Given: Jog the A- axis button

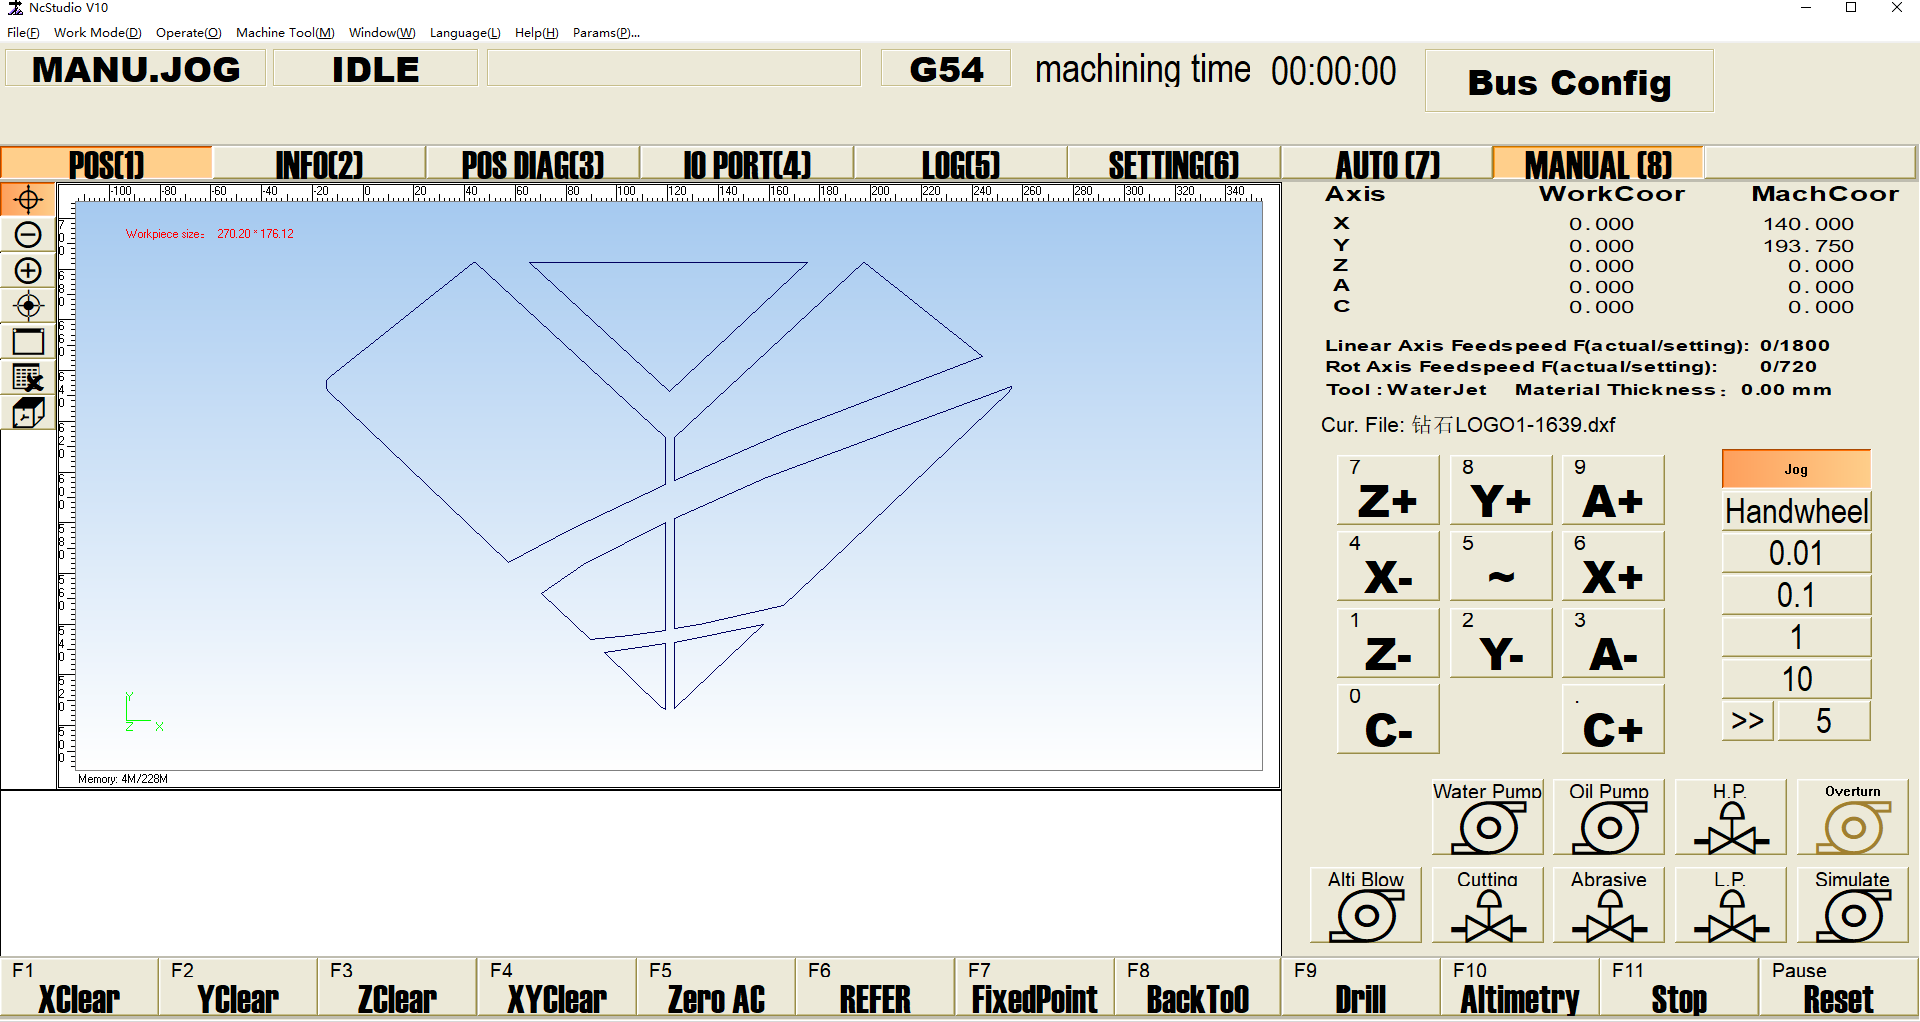Looking at the screenshot, I should [x=1613, y=643].
